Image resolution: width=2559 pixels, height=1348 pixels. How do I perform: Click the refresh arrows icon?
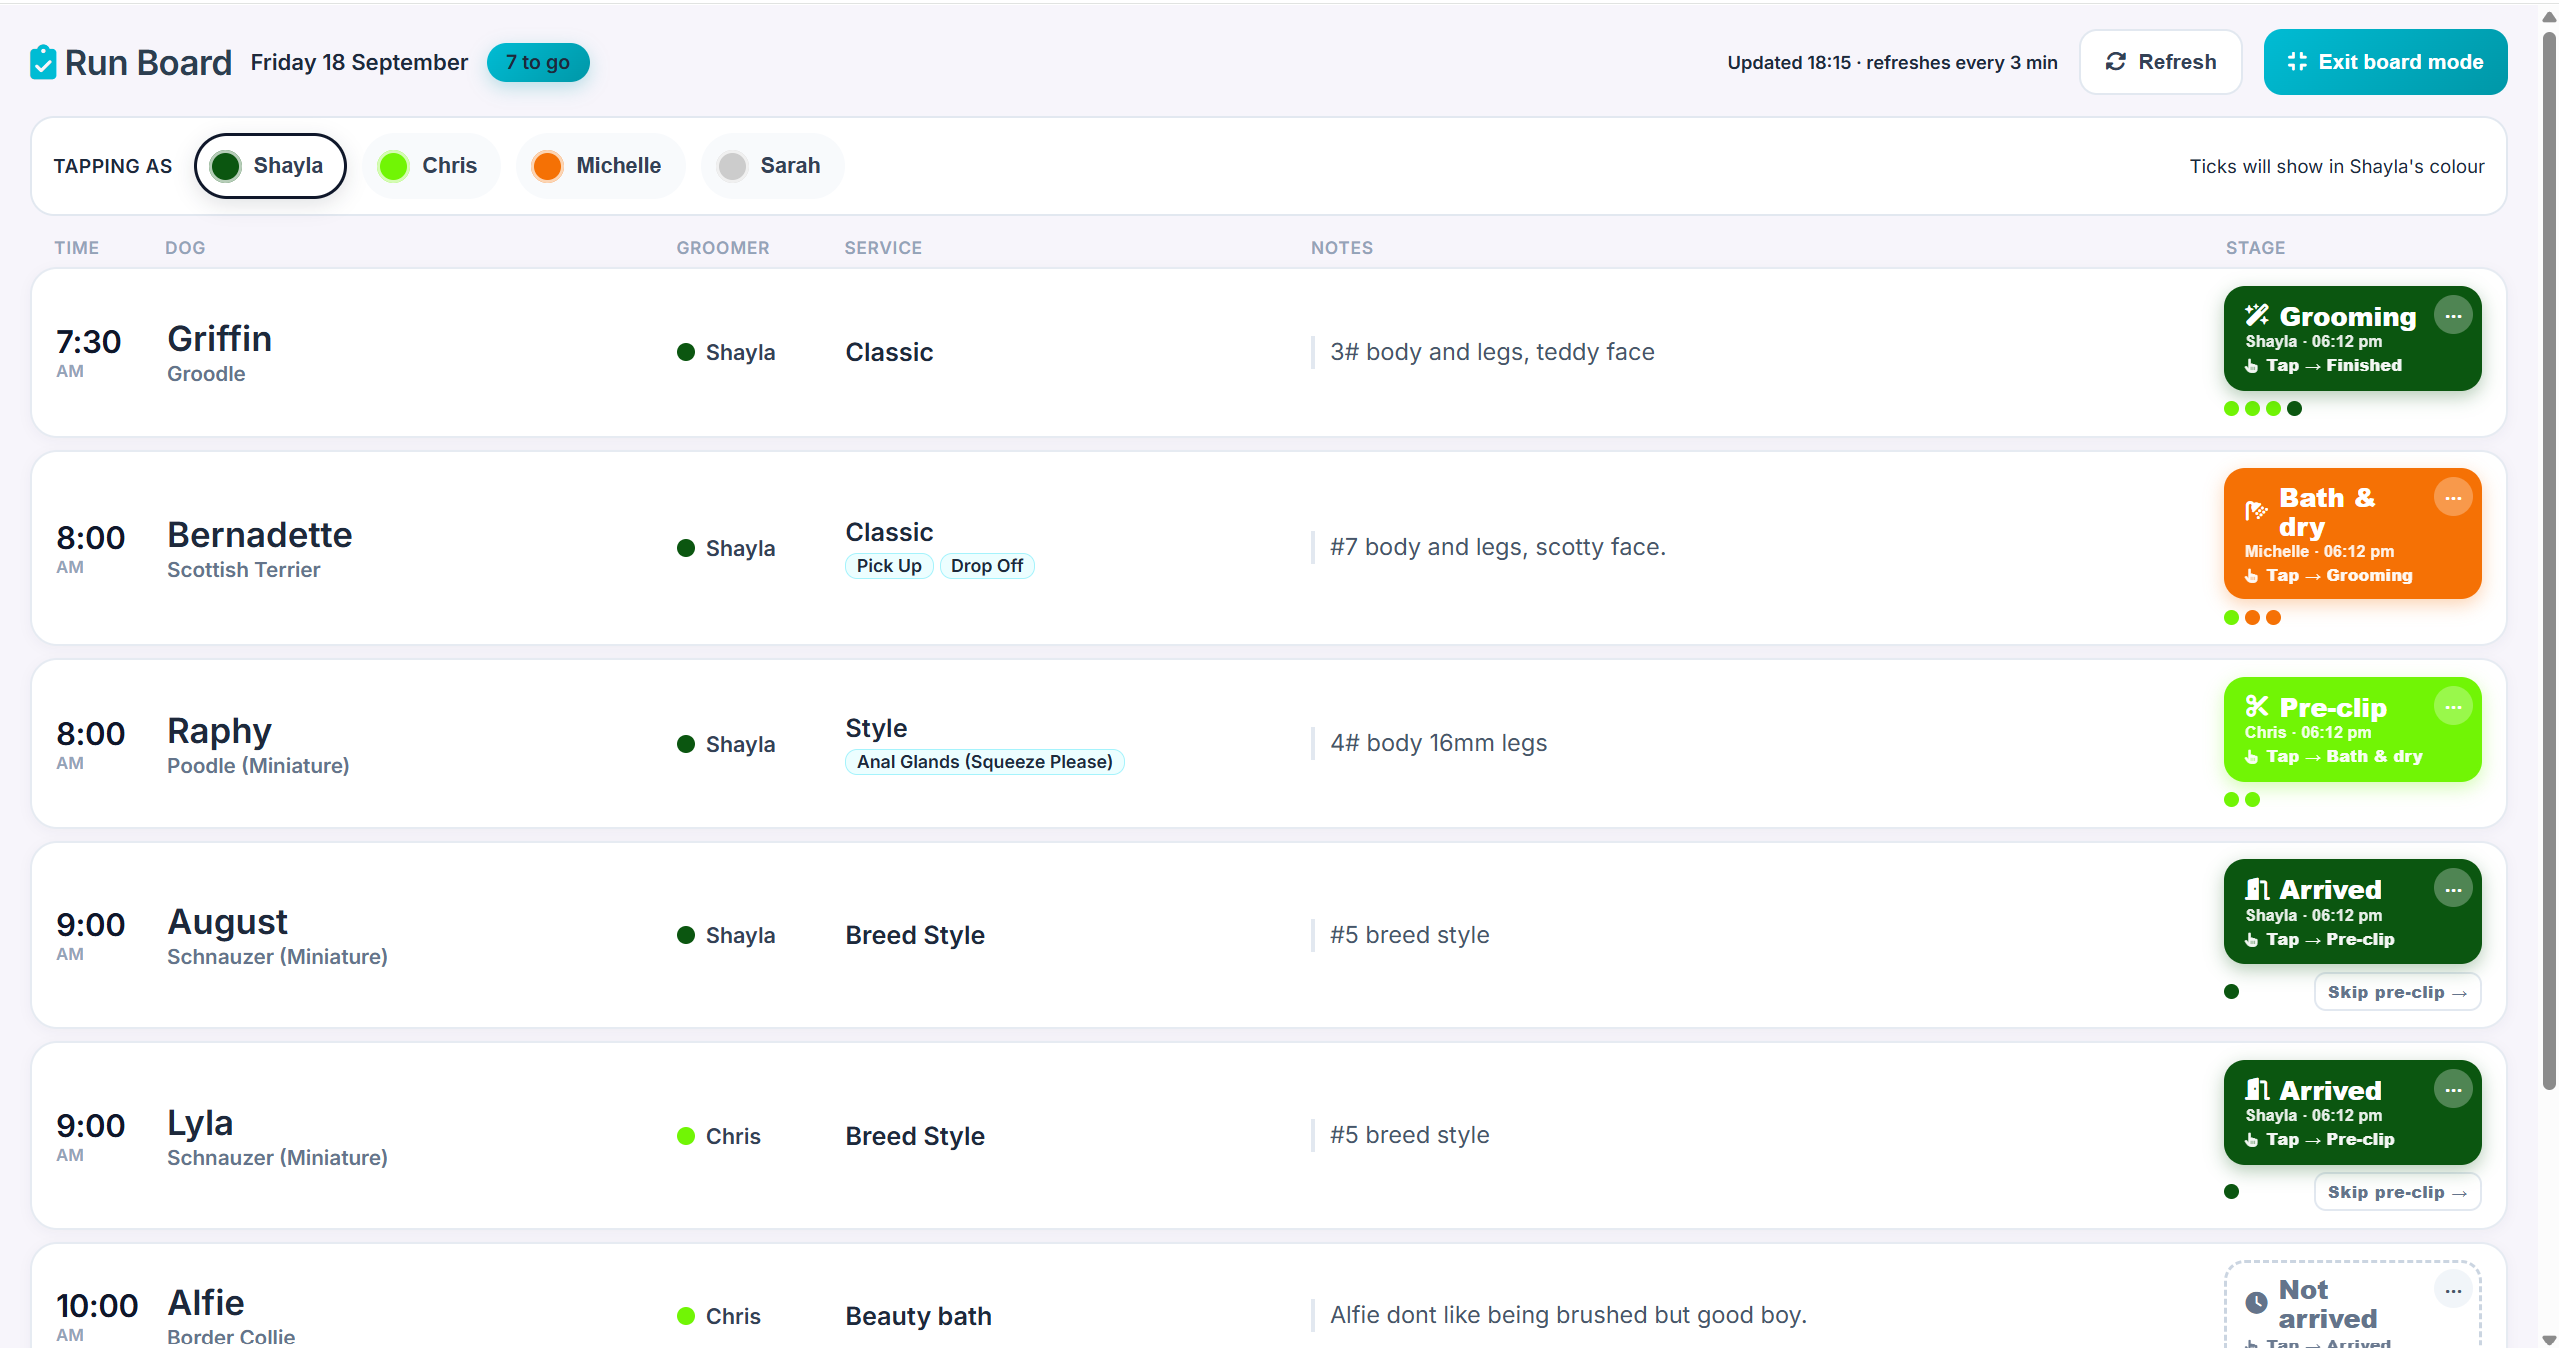point(2115,62)
